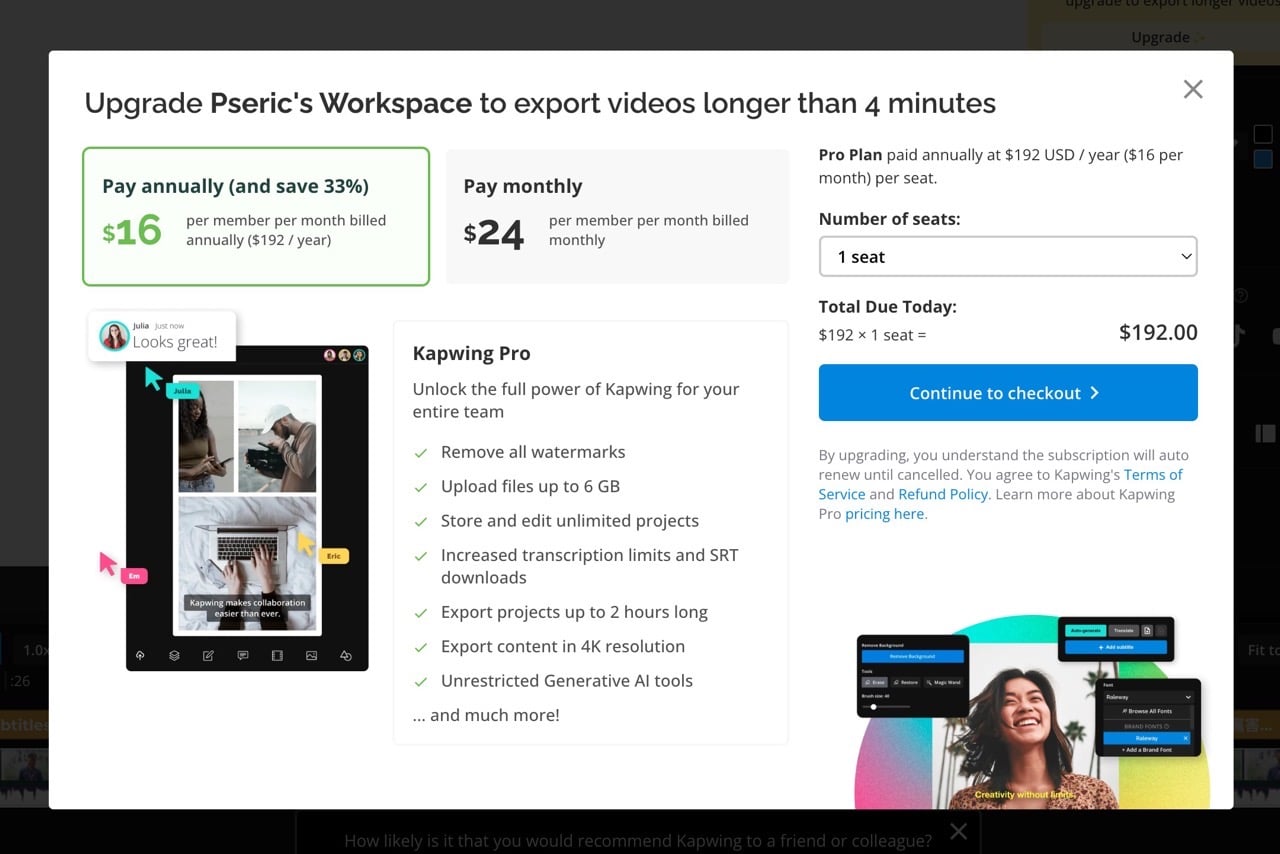Click the $24 monthly price

494,233
